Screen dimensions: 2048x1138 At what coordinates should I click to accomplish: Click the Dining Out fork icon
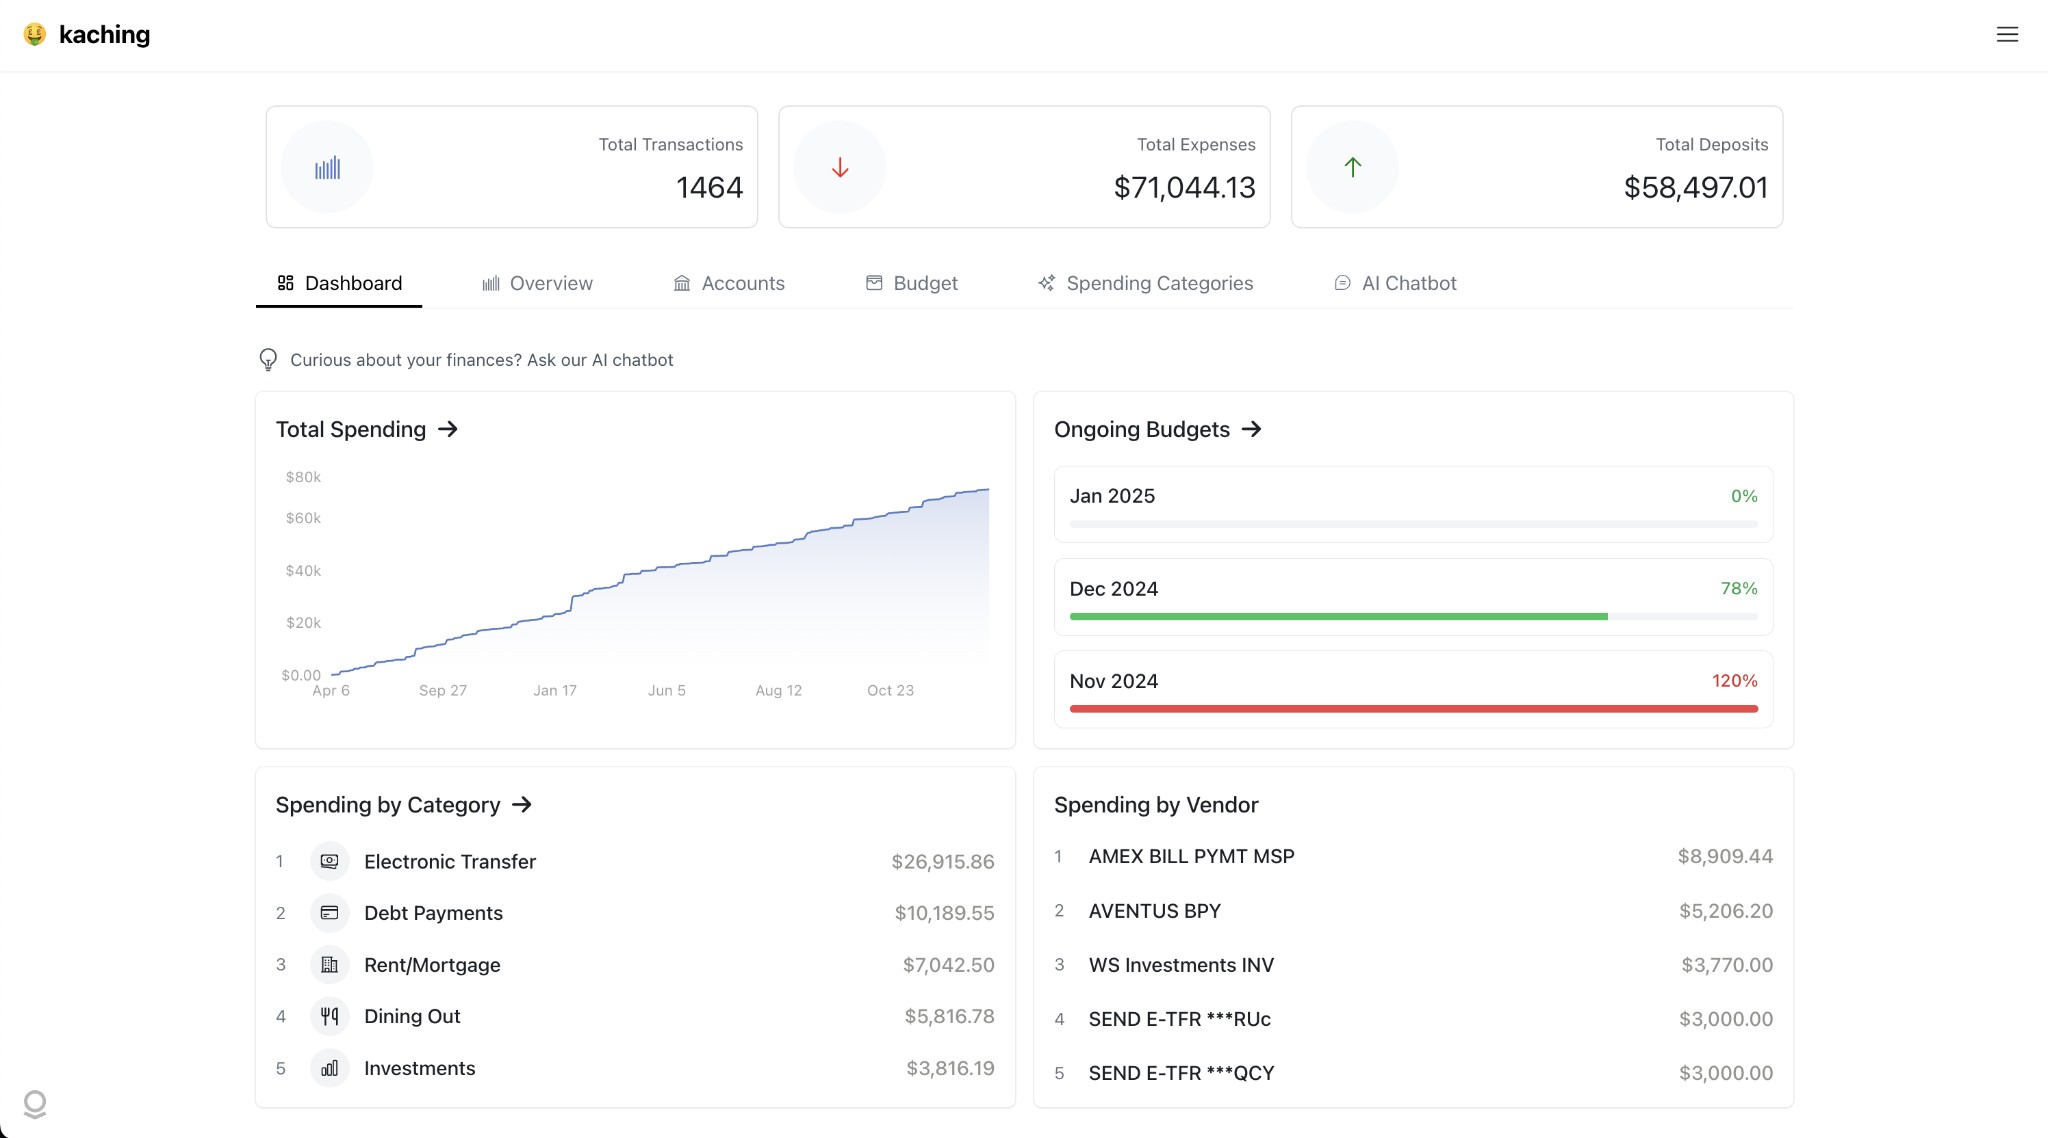click(x=329, y=1017)
